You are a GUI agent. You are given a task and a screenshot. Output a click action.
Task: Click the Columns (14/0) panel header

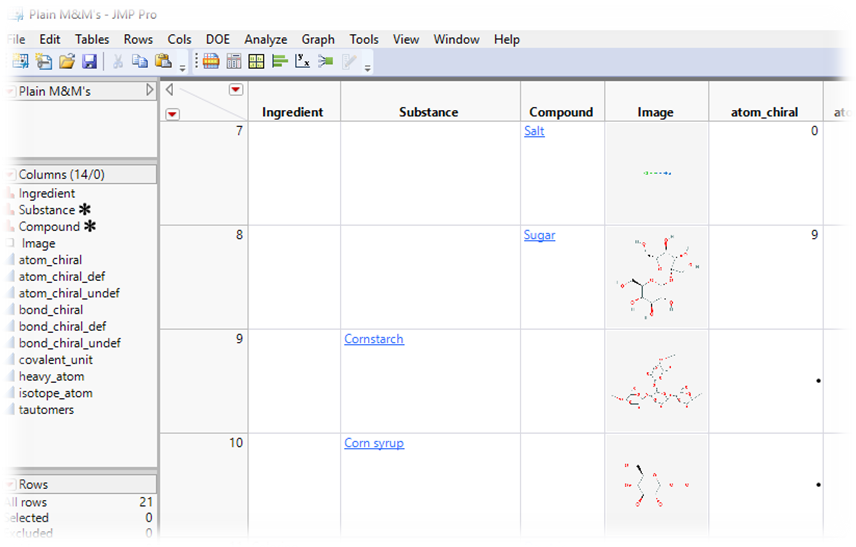point(82,174)
